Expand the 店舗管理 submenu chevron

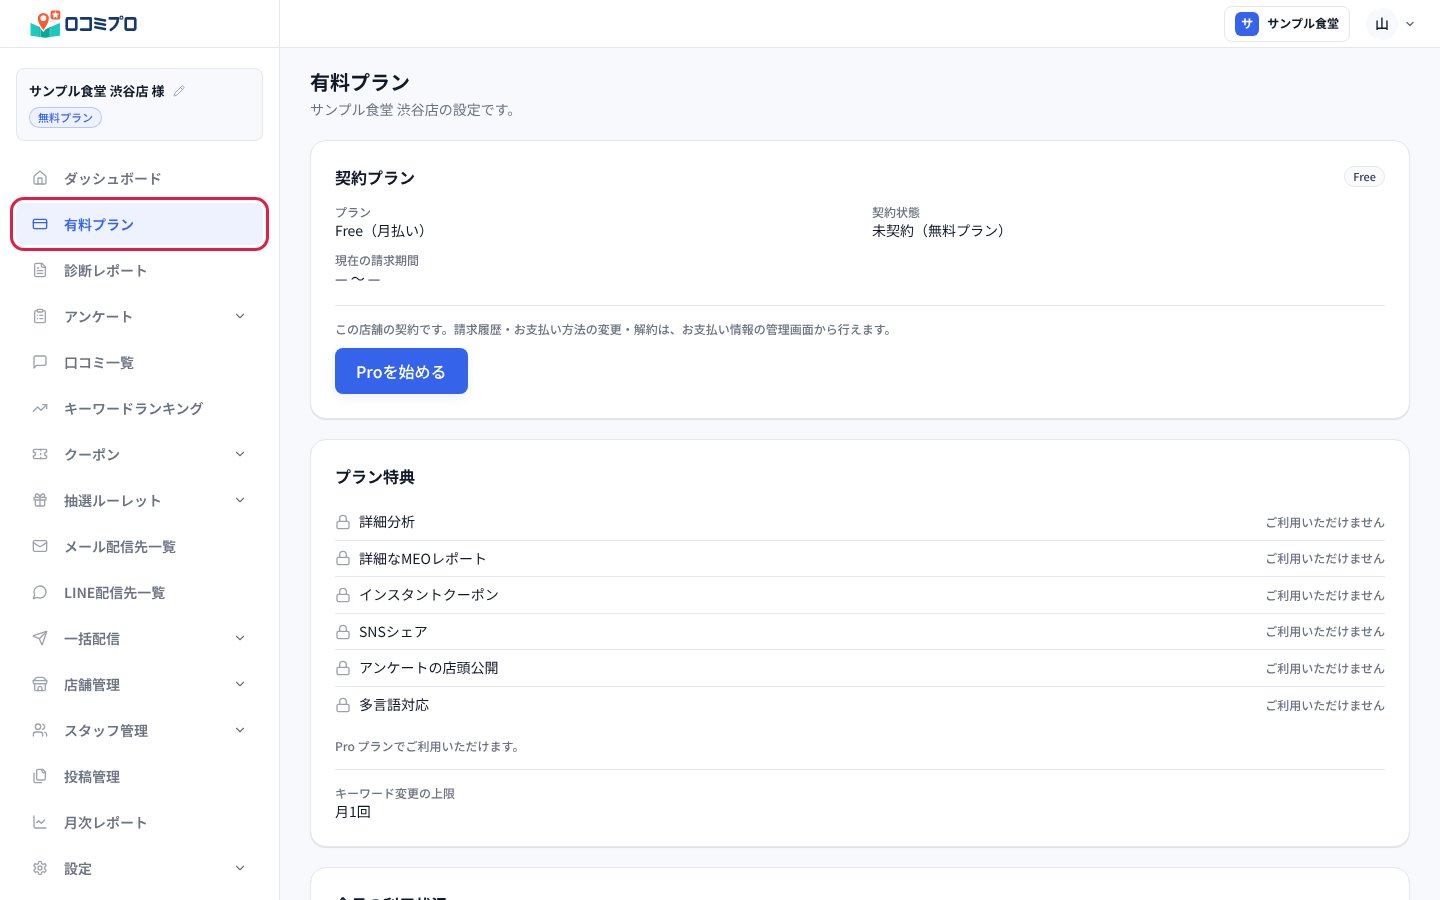(x=240, y=684)
